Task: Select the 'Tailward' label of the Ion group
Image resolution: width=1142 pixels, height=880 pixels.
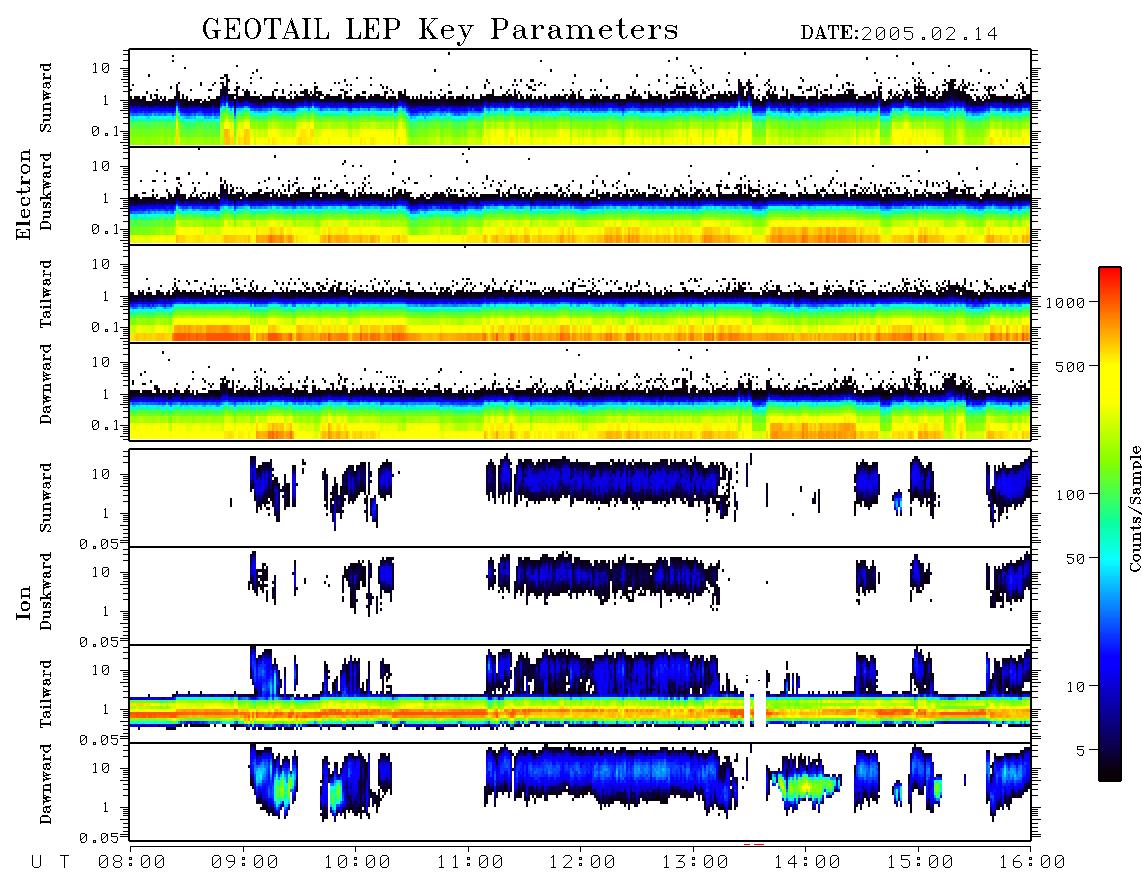Action: click(46, 694)
